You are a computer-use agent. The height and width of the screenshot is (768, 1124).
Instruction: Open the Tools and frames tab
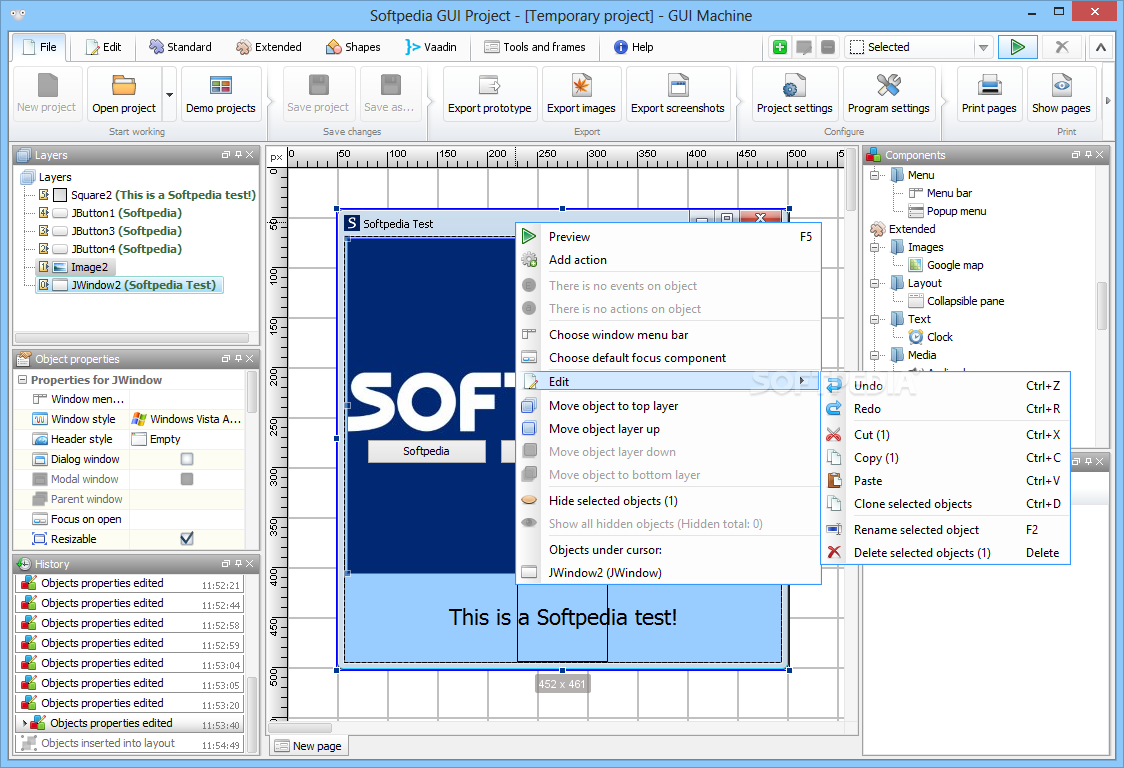(x=535, y=47)
